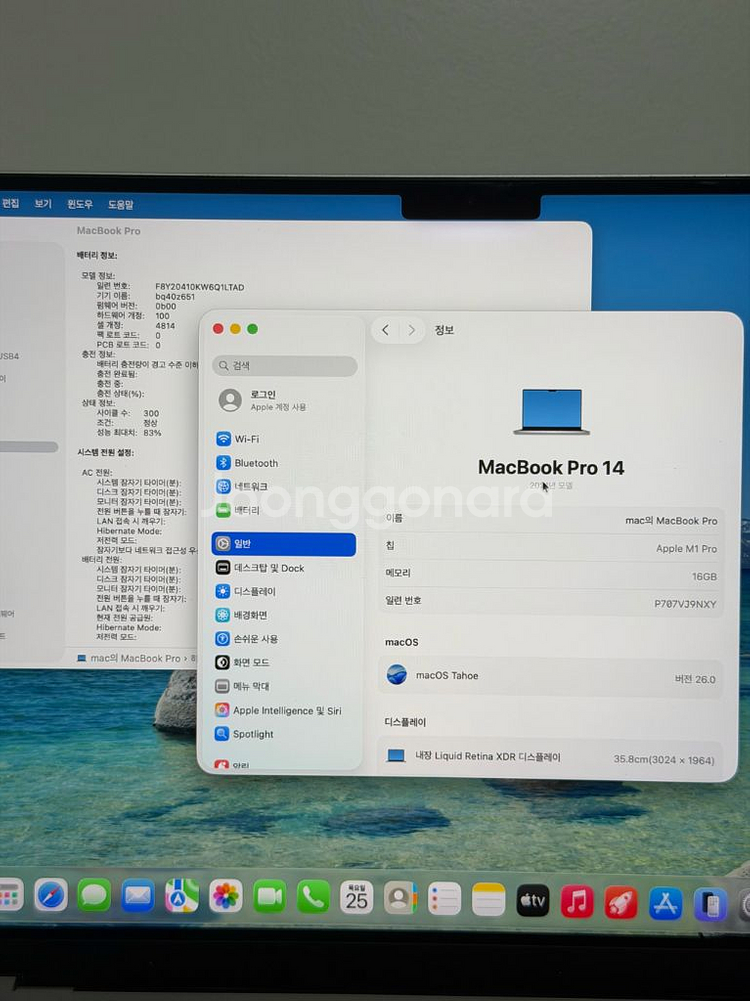
Task: Go back with the left chevron
Action: tap(385, 329)
